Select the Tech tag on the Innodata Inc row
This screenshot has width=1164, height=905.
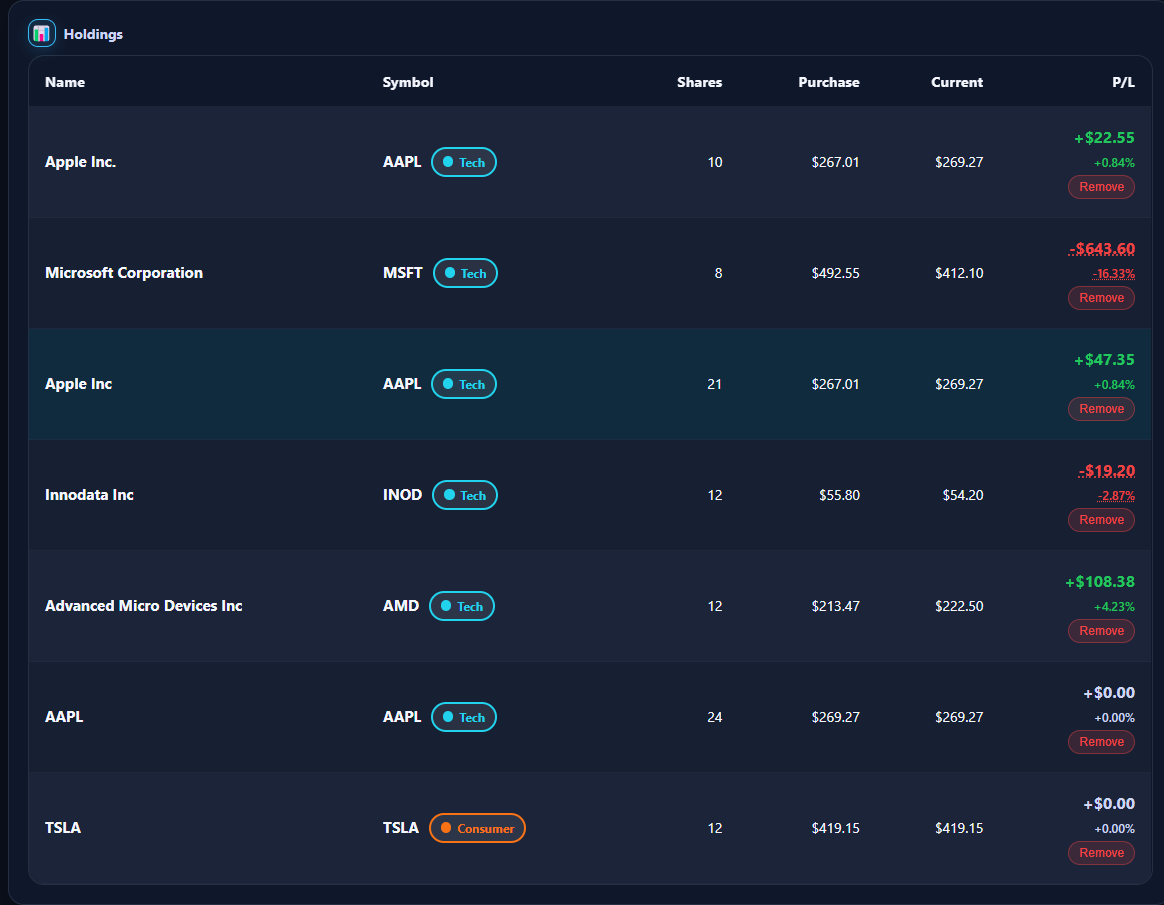[x=464, y=495]
